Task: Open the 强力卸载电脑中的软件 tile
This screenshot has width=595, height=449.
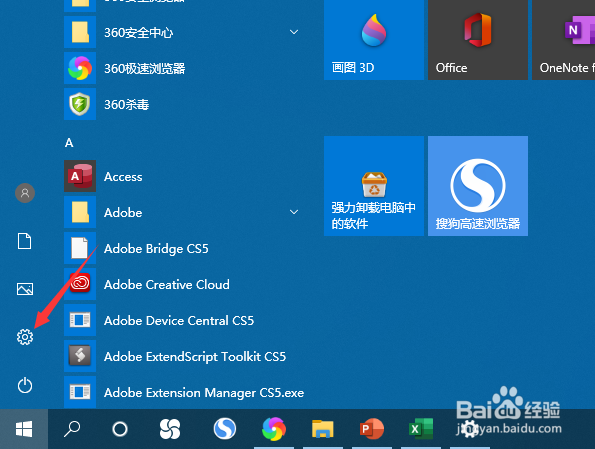Action: 374,186
